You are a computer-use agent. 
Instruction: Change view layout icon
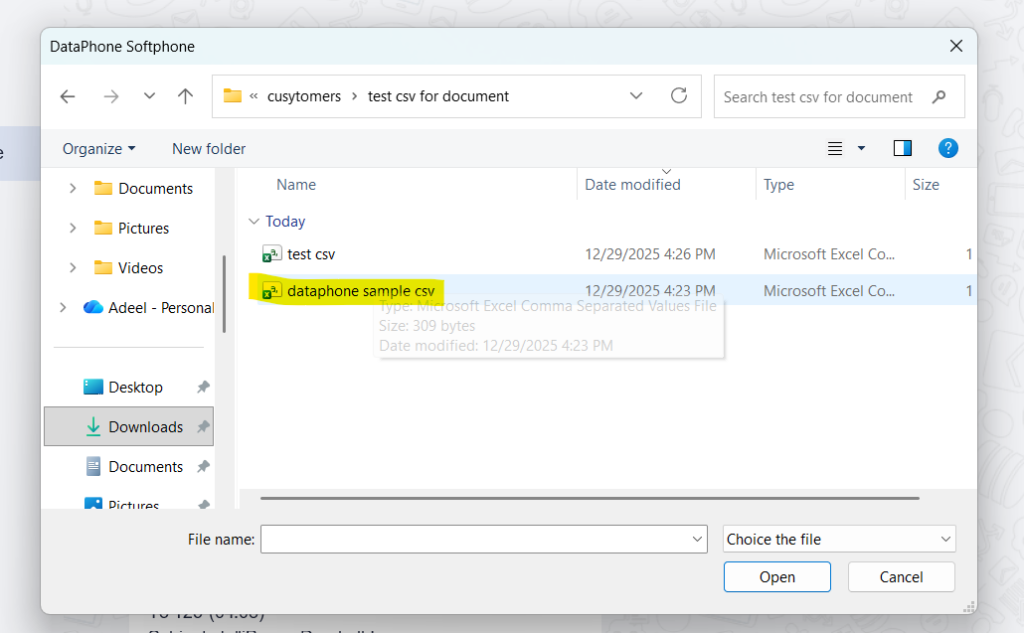[x=835, y=149]
